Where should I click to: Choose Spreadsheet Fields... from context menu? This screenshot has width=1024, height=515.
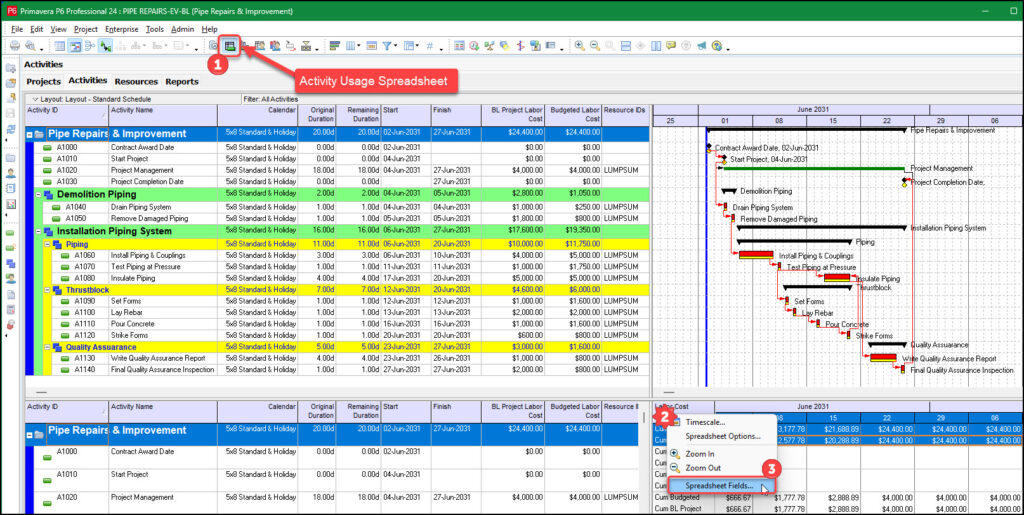point(720,486)
